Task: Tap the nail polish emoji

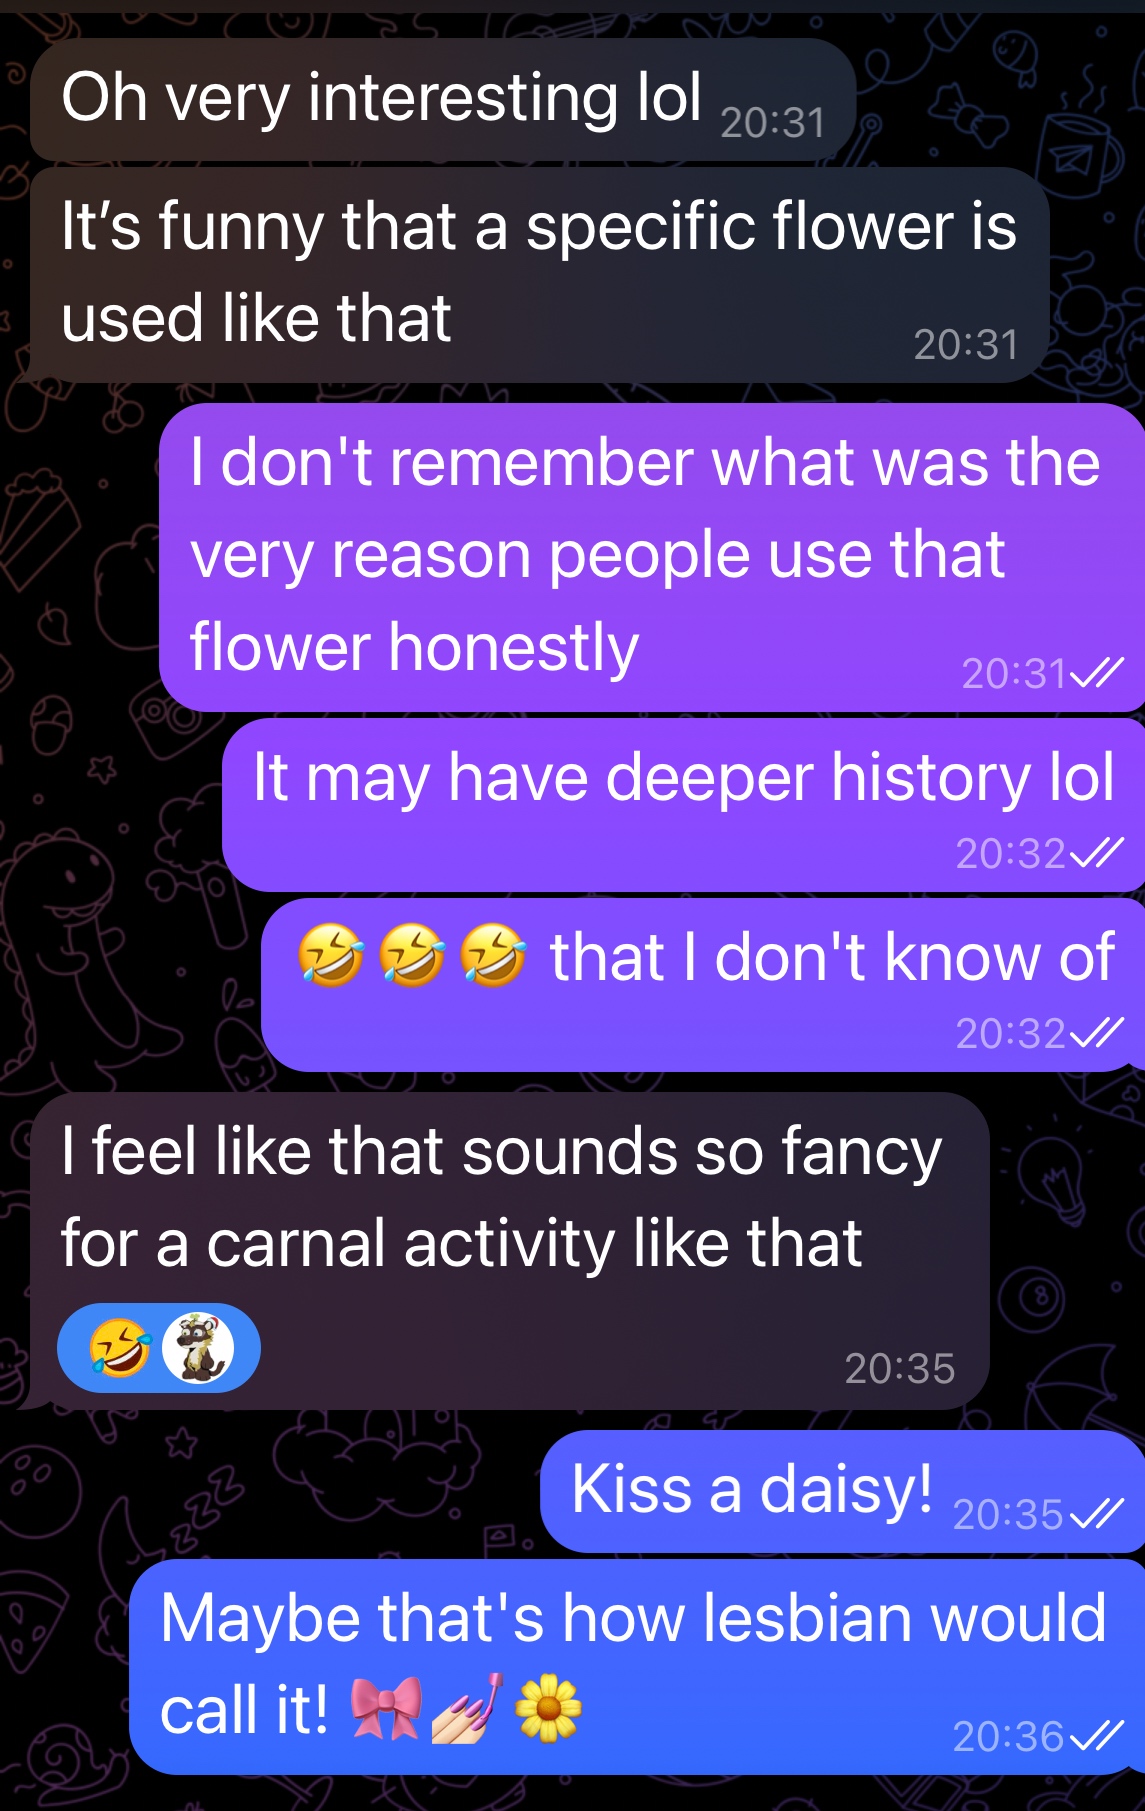Action: pos(466,1708)
